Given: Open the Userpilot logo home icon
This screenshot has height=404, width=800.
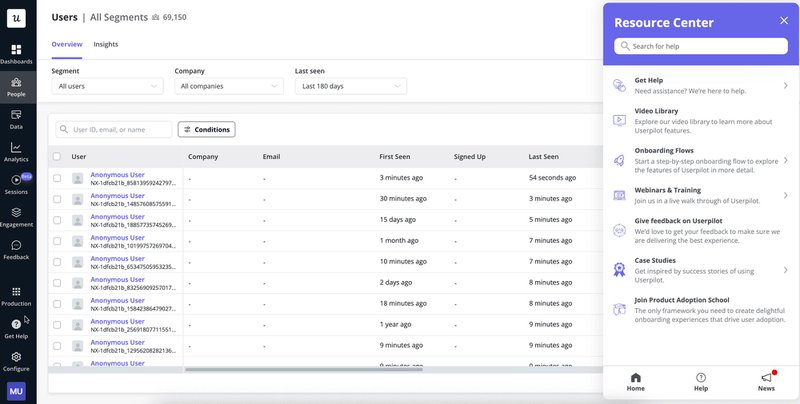Looking at the screenshot, I should [16, 18].
